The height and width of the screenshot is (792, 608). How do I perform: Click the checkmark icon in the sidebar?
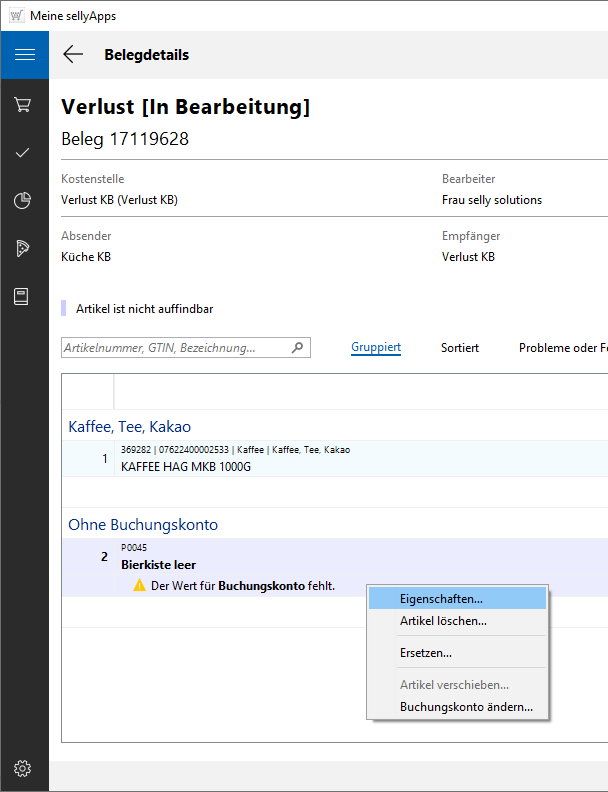24,152
